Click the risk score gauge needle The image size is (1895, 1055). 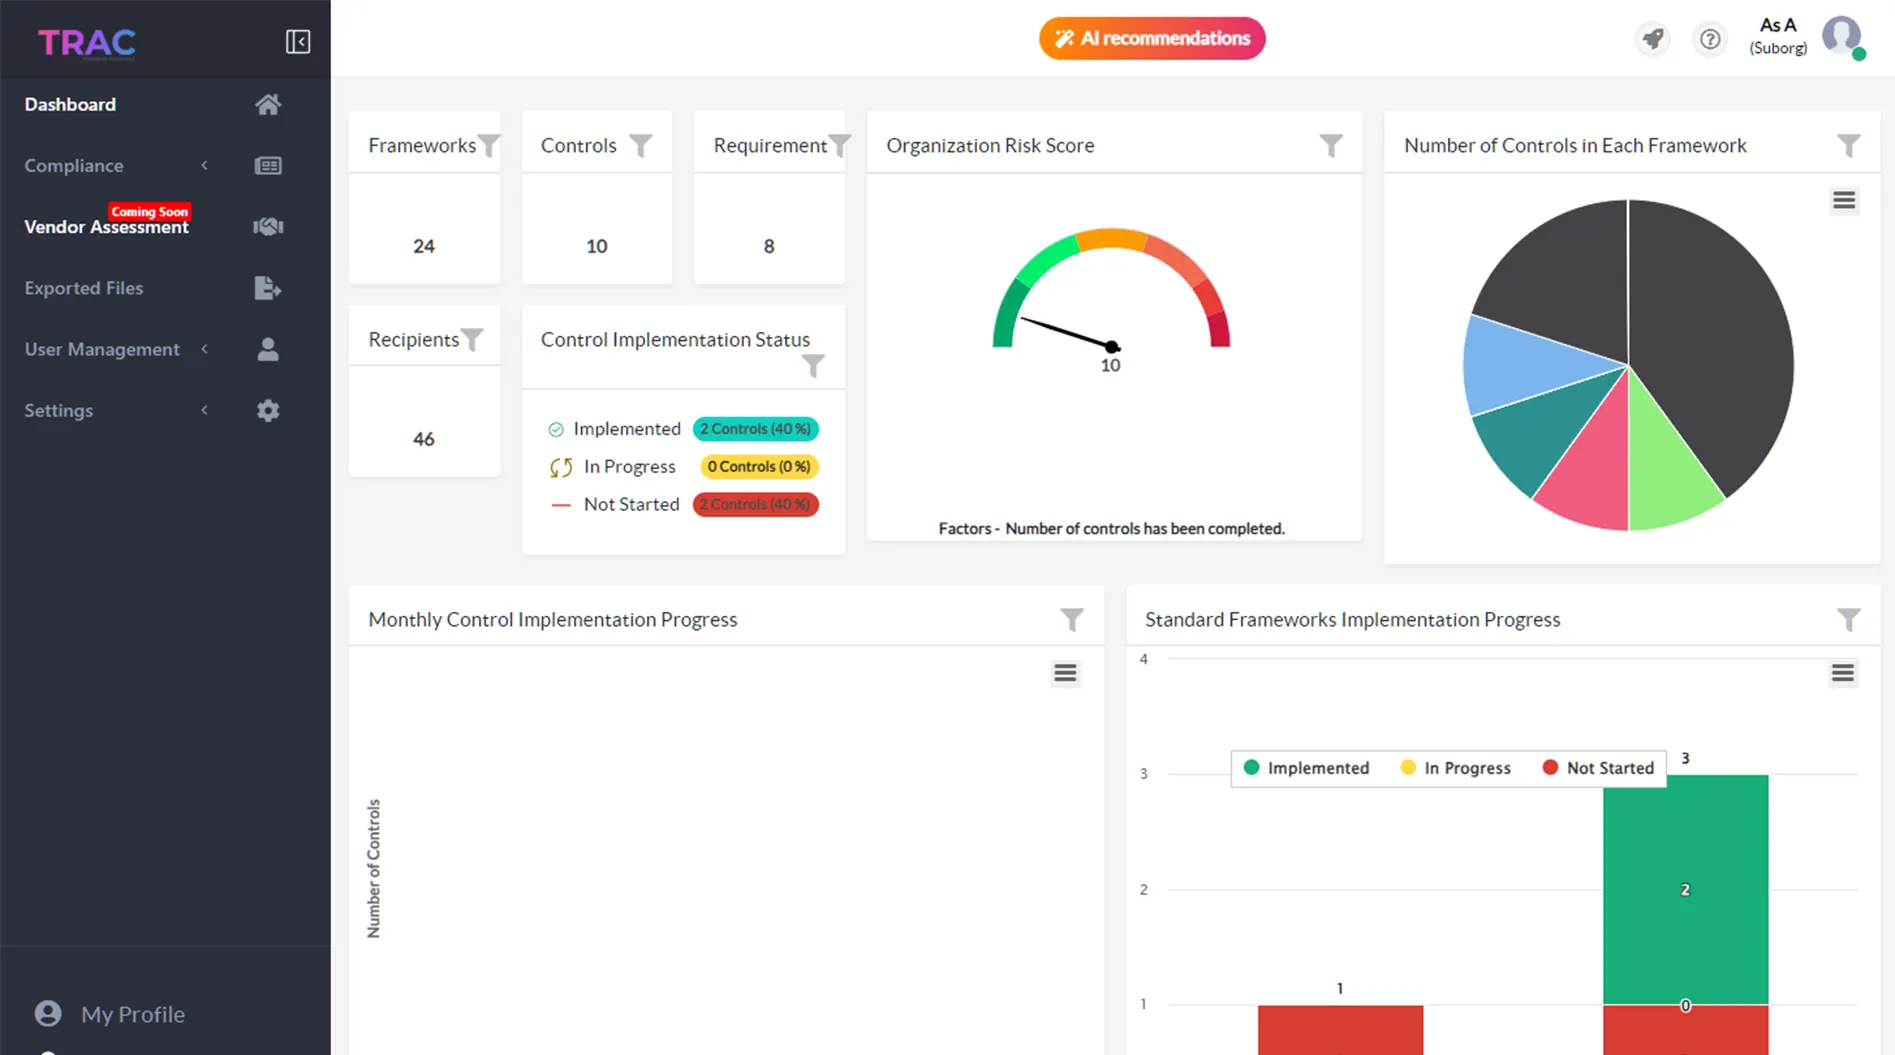point(1068,333)
